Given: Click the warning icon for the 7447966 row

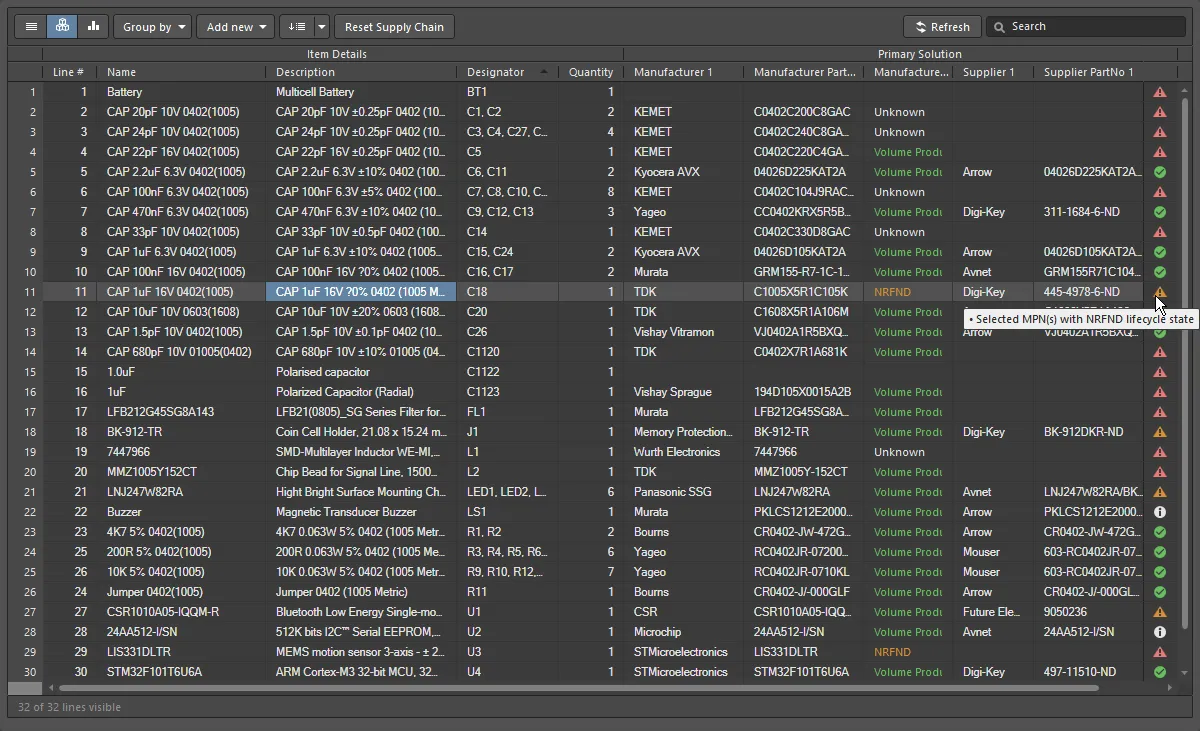Looking at the screenshot, I should [x=1160, y=452].
